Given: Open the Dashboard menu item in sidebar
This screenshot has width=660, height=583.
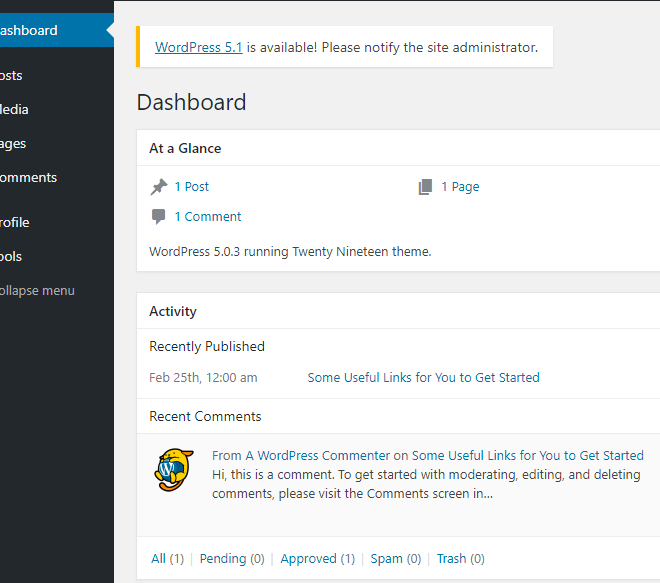Looking at the screenshot, I should pyautogui.click(x=57, y=30).
